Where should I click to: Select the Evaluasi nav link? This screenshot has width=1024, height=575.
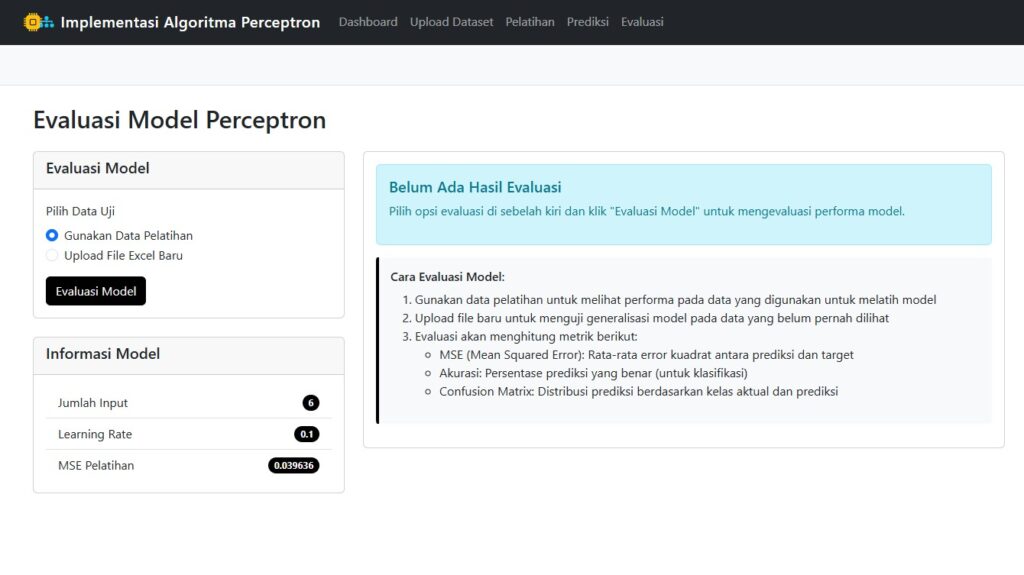point(642,22)
